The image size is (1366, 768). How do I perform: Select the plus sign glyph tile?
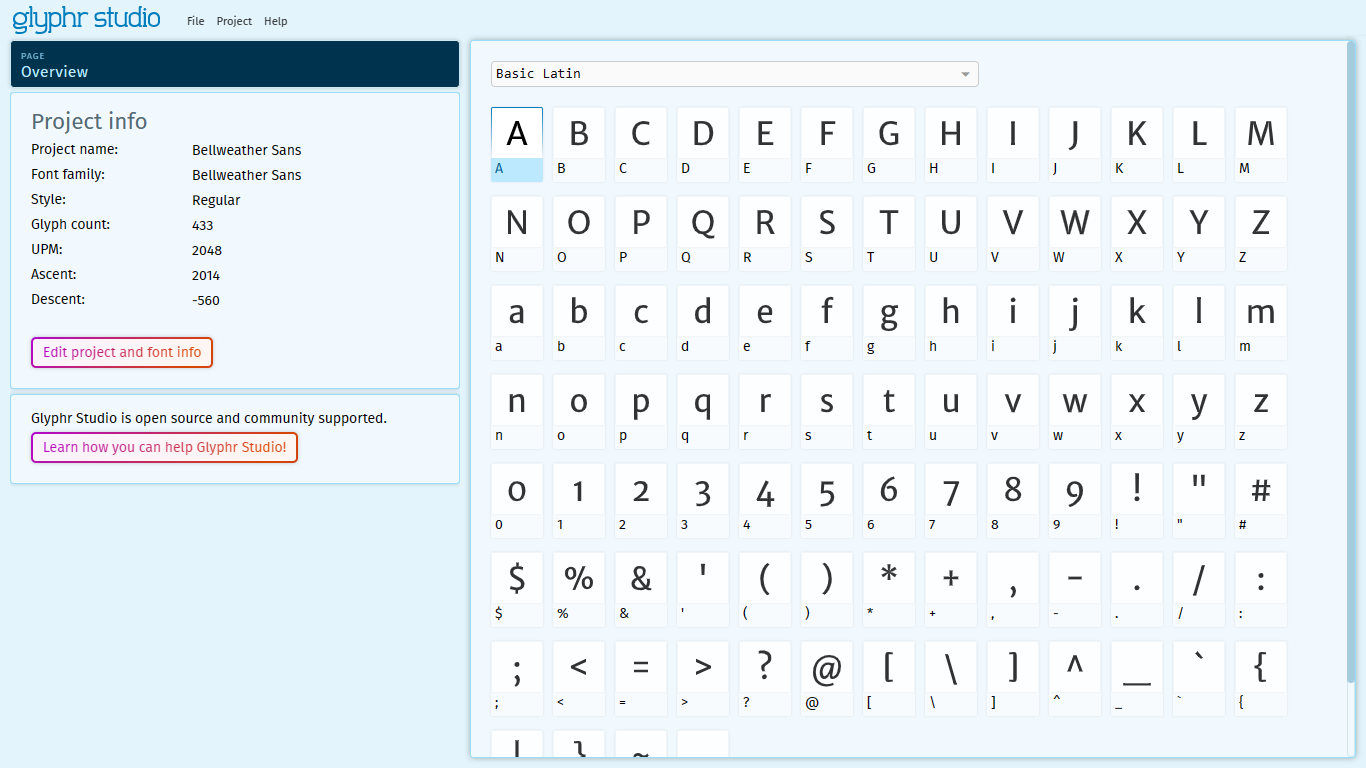951,589
